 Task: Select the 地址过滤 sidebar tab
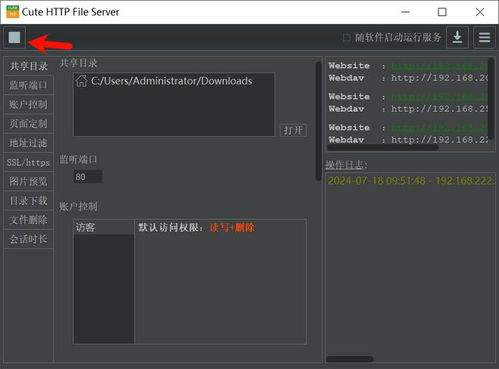click(28, 143)
